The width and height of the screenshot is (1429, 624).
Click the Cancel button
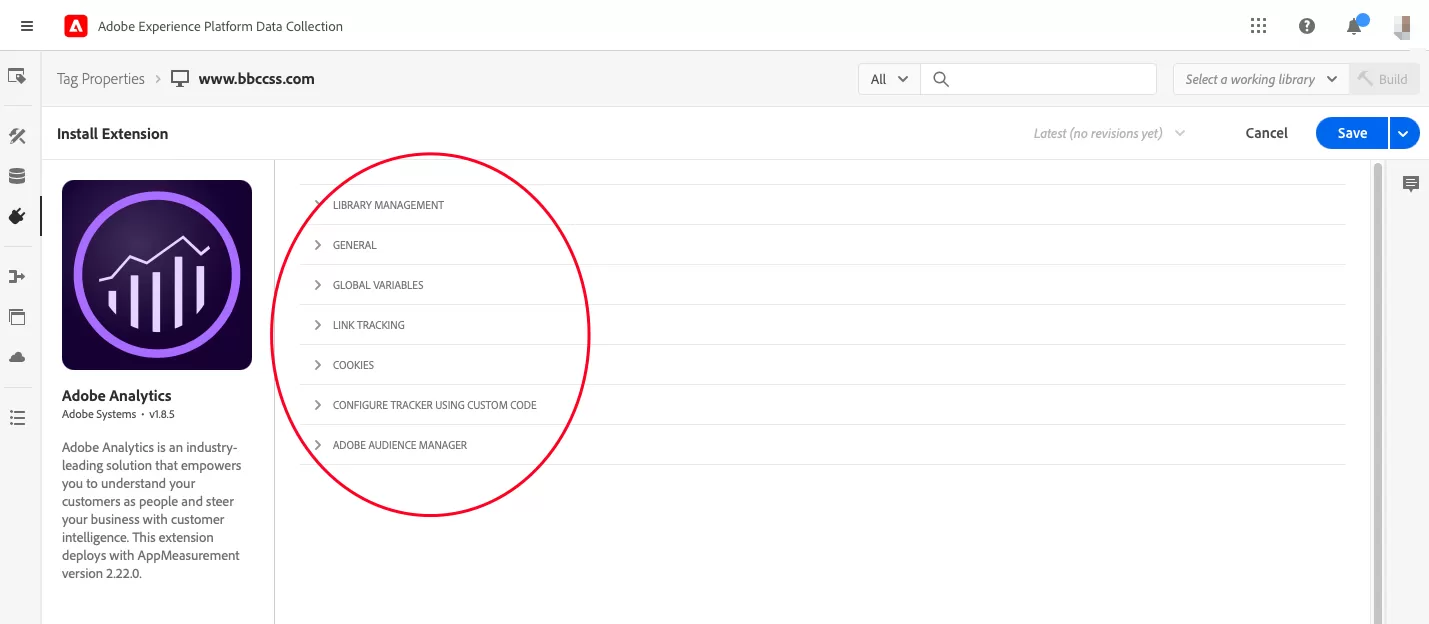tap(1266, 133)
